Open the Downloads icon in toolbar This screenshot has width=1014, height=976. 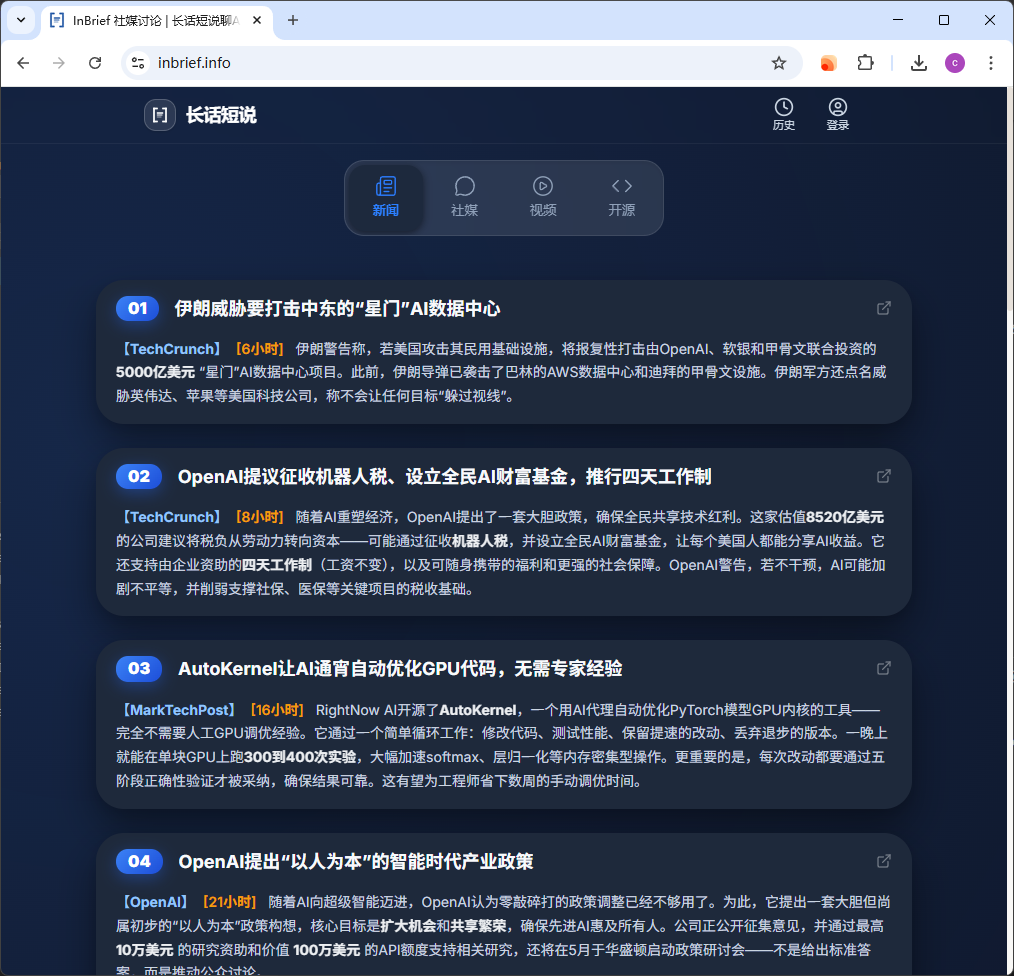(x=919, y=63)
